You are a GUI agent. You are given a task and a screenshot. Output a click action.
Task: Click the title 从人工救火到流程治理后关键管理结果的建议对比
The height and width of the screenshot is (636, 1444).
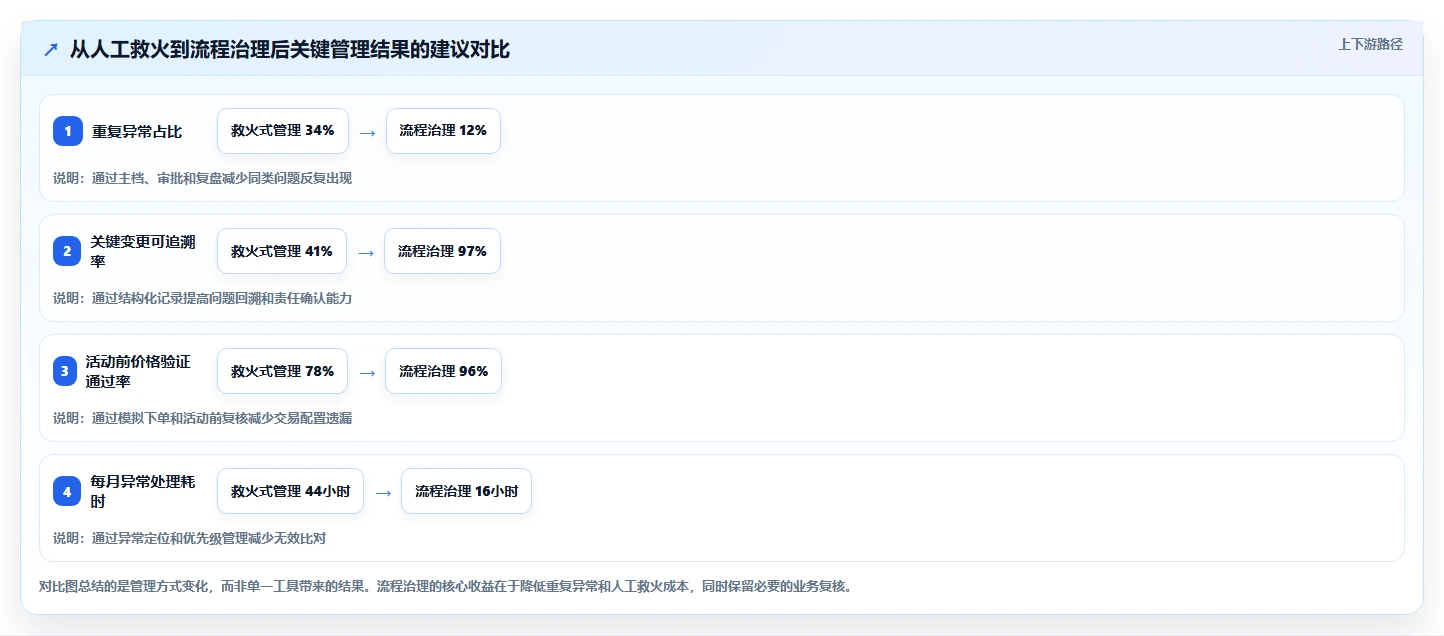[290, 50]
